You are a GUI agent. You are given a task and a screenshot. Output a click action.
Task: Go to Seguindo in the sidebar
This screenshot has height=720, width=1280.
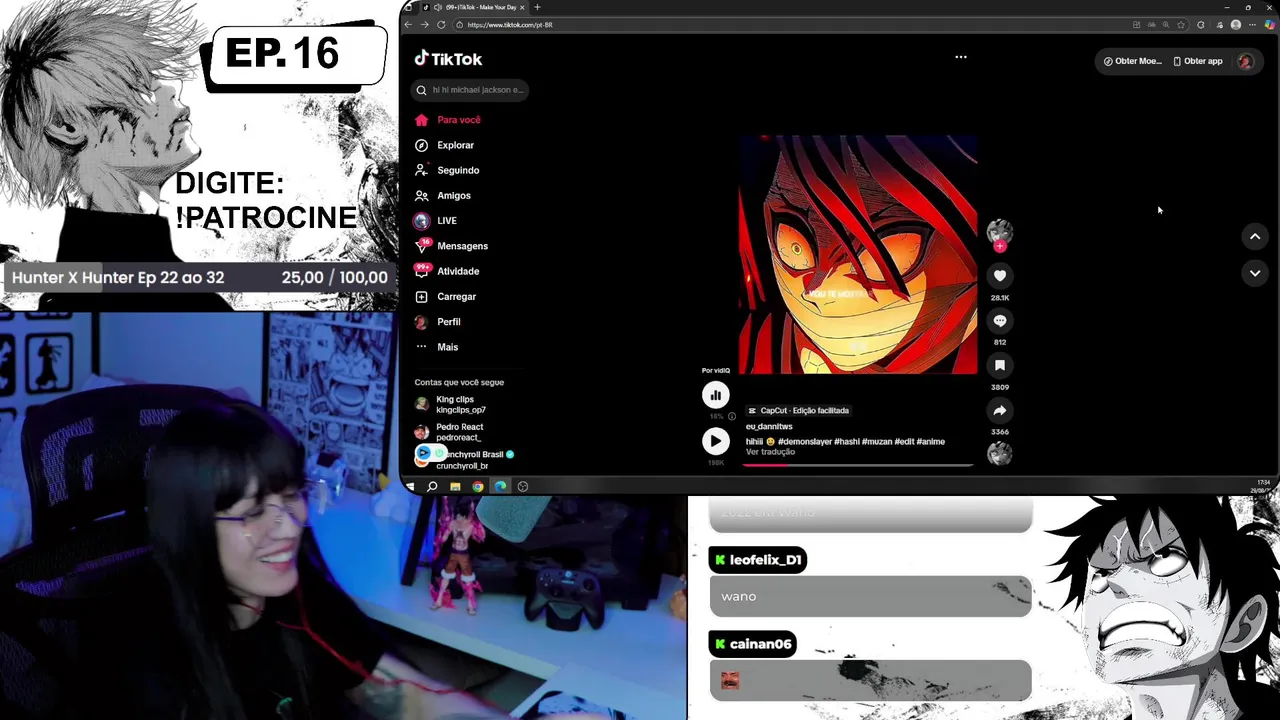pyautogui.click(x=447, y=170)
